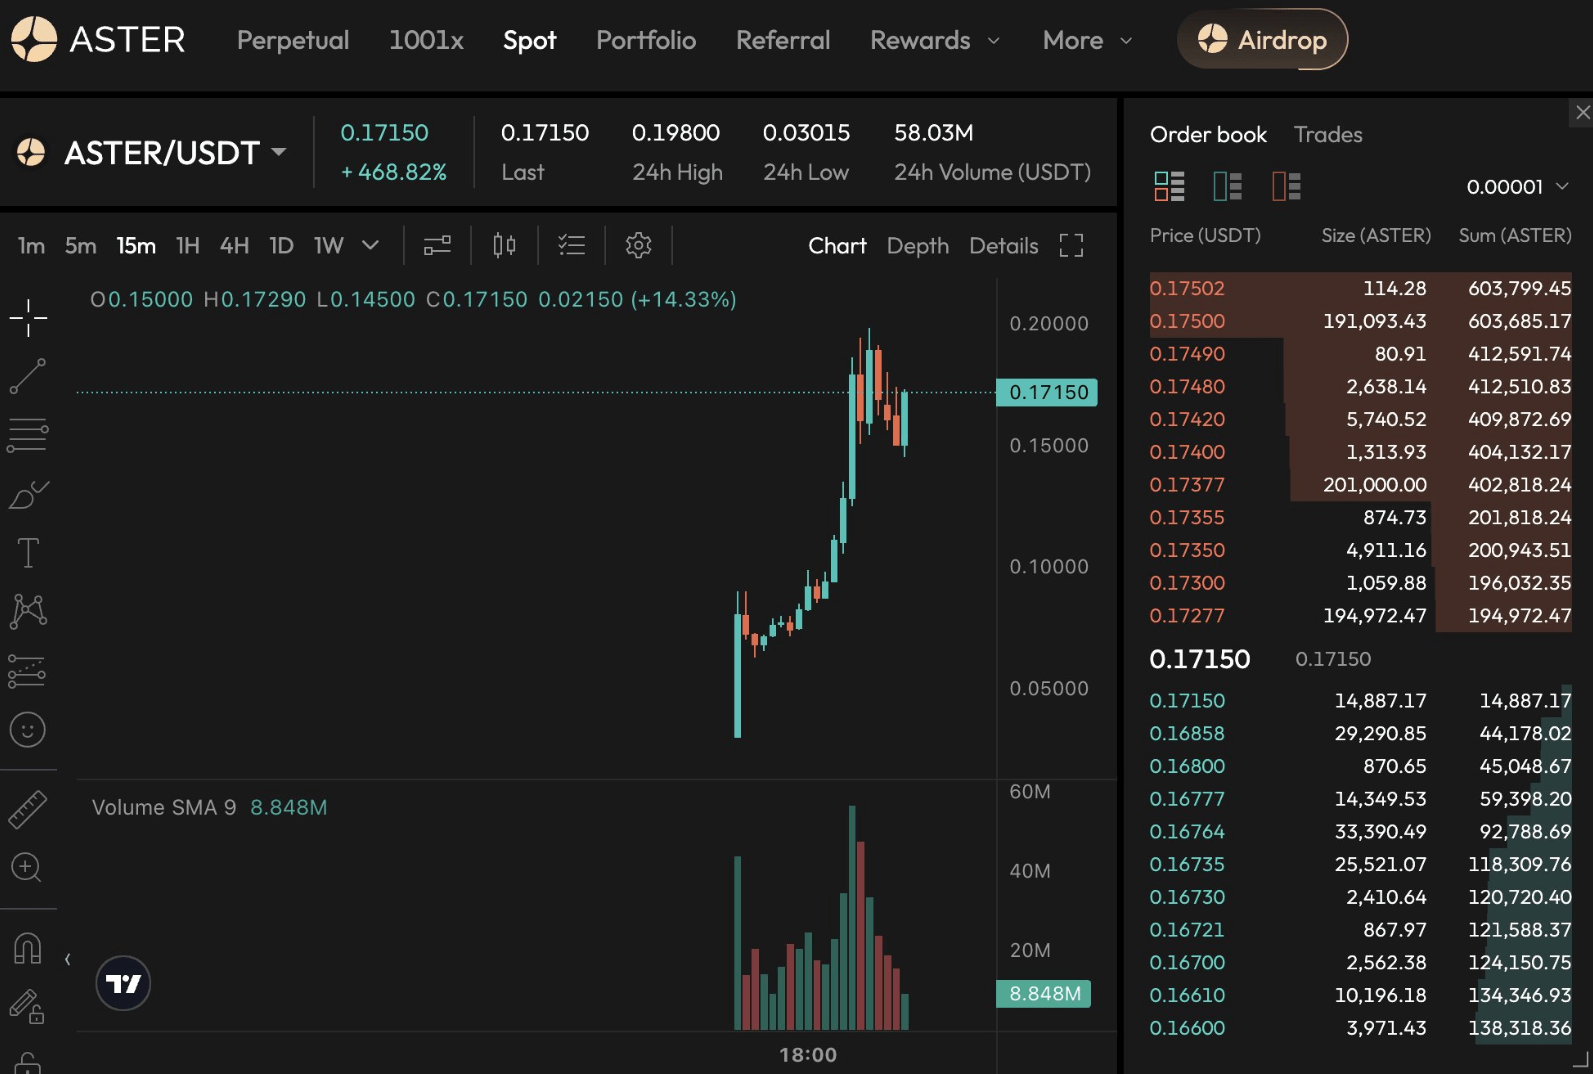Viewport: 1593px width, 1074px height.
Task: Click the 8.848M volume axis label
Action: [x=1044, y=994]
